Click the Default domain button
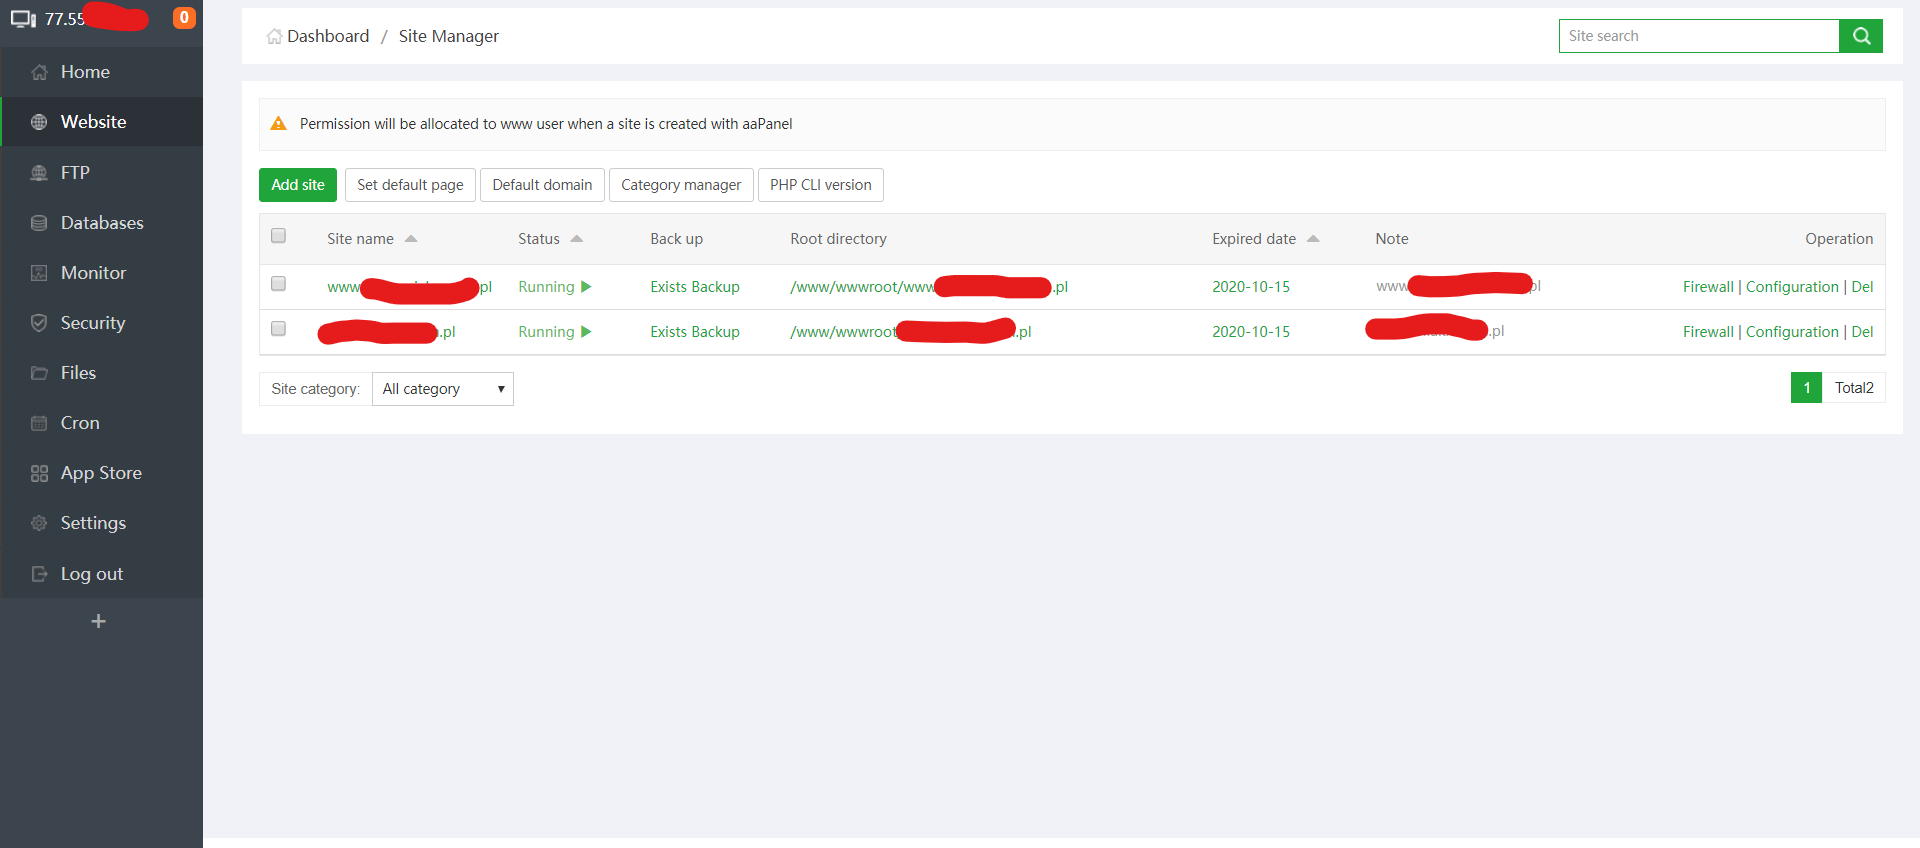Viewport: 1920px width, 848px height. point(542,185)
